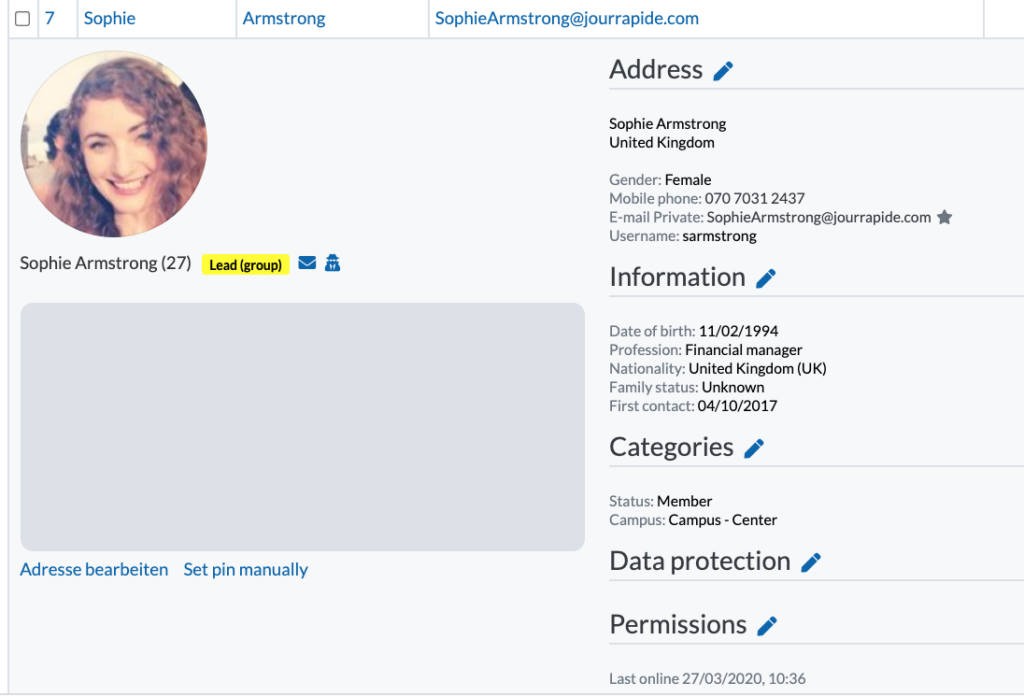This screenshot has width=1024, height=697.
Task: Open Categories editor with pencil icon
Action: pyautogui.click(x=754, y=448)
